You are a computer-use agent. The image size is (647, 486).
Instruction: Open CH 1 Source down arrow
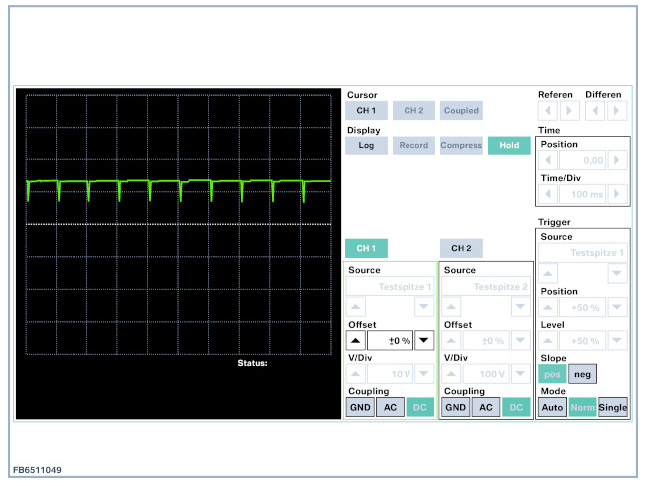click(424, 307)
